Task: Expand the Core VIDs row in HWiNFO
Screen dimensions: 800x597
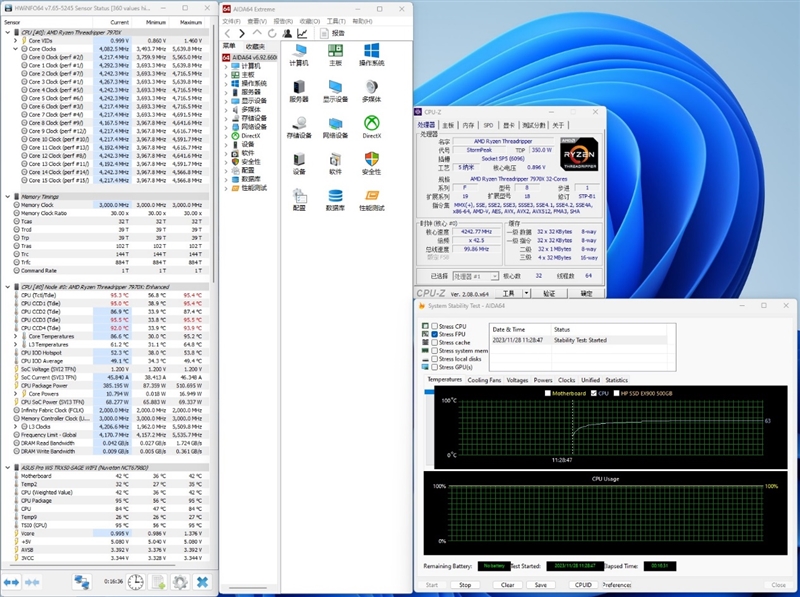Action: coord(15,41)
